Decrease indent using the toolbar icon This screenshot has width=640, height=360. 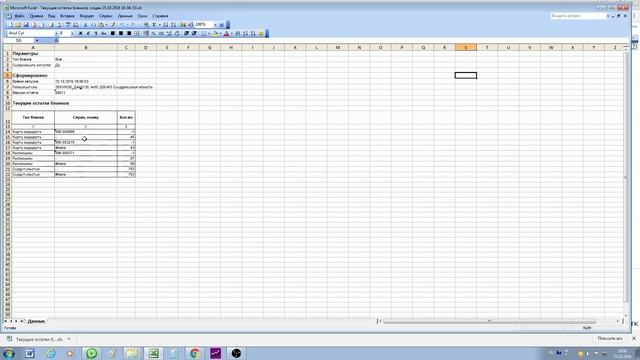coord(186,33)
